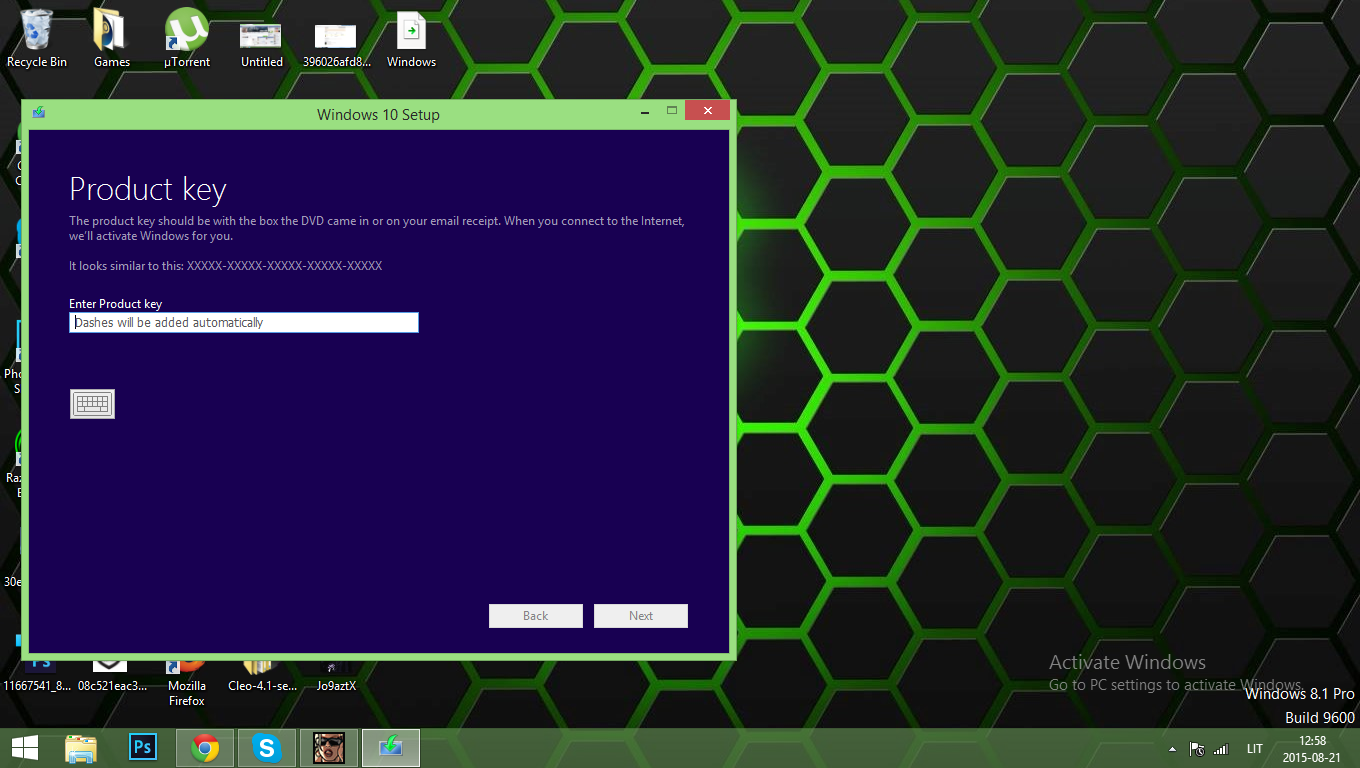Click the Back button in Setup
The image size is (1360, 768).
coord(536,616)
